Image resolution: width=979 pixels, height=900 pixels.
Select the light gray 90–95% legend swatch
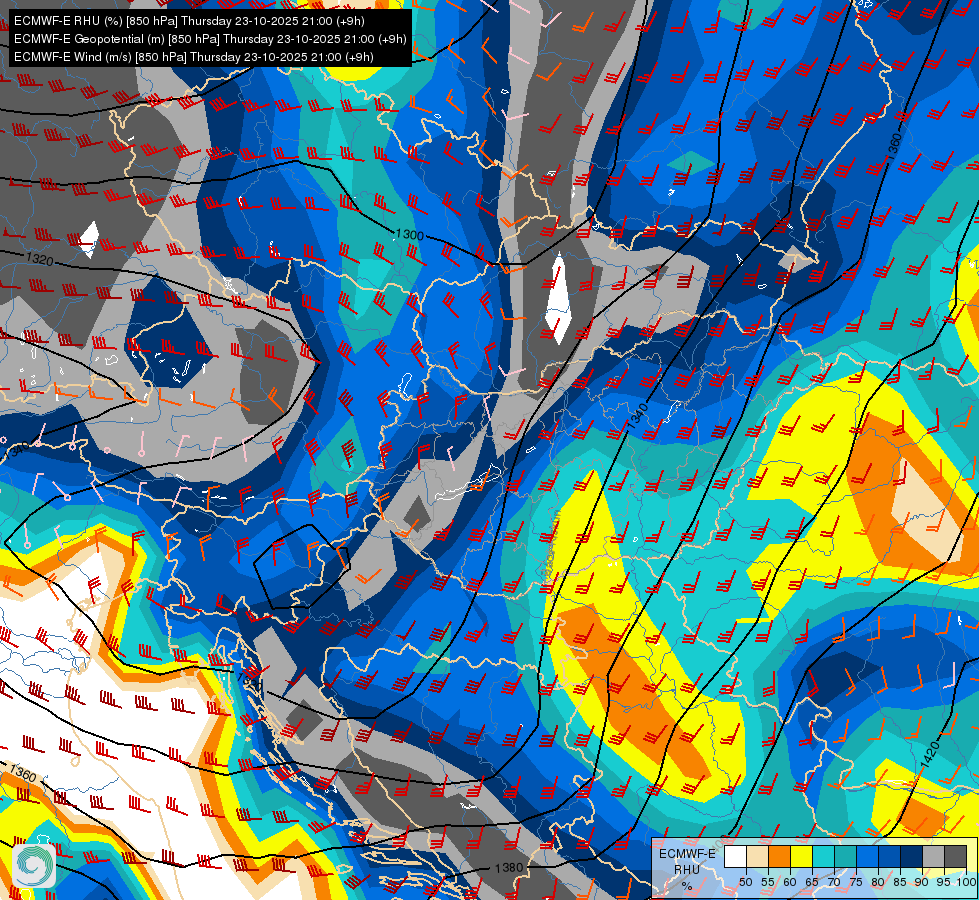click(x=933, y=856)
